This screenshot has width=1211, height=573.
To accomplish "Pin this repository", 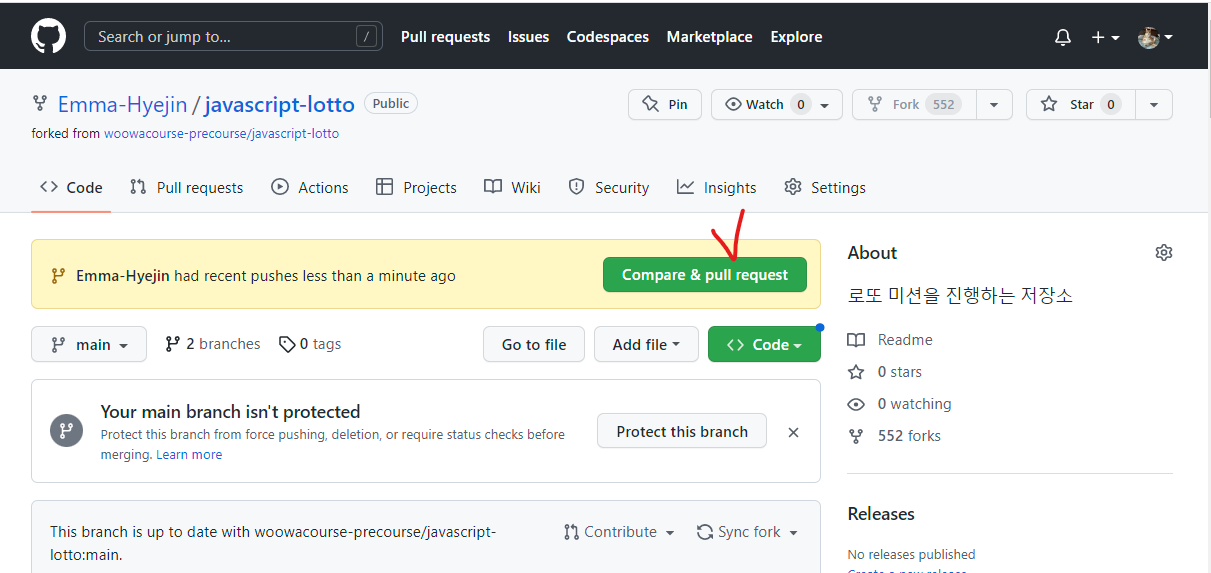I will (x=665, y=105).
